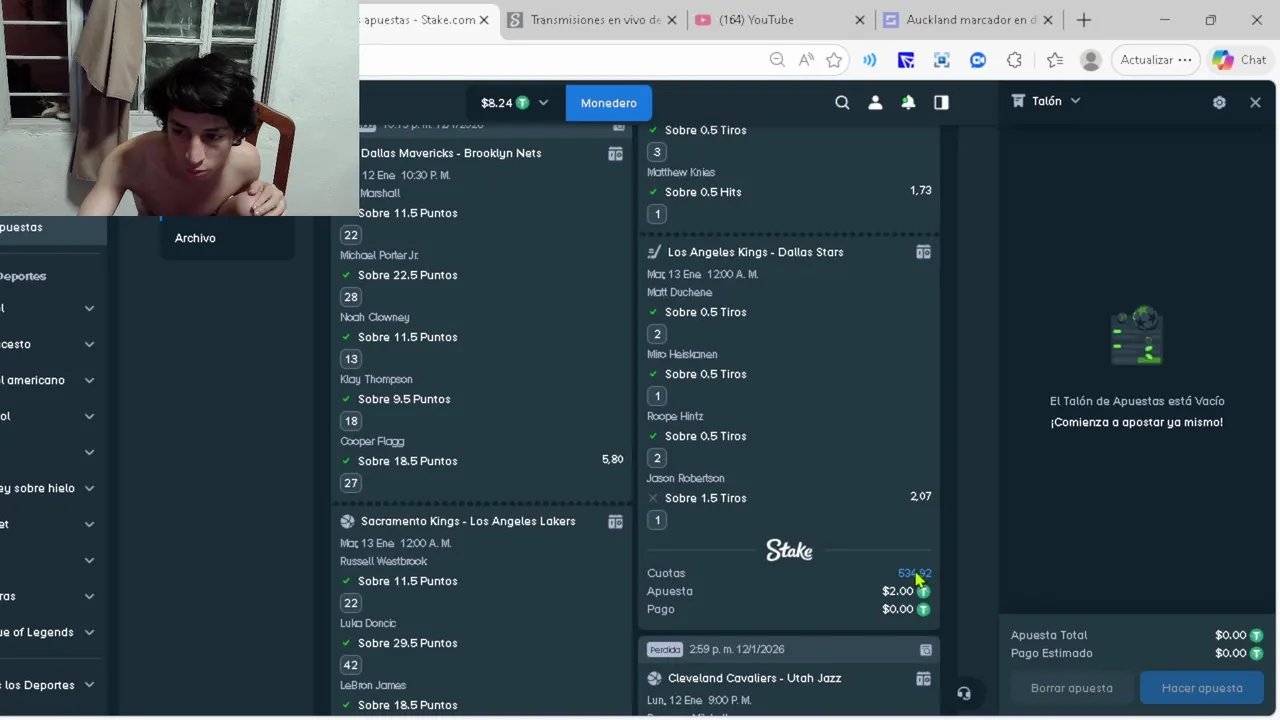Click the blue sound-wave extension icon
The height and width of the screenshot is (720, 1280).
(x=870, y=60)
